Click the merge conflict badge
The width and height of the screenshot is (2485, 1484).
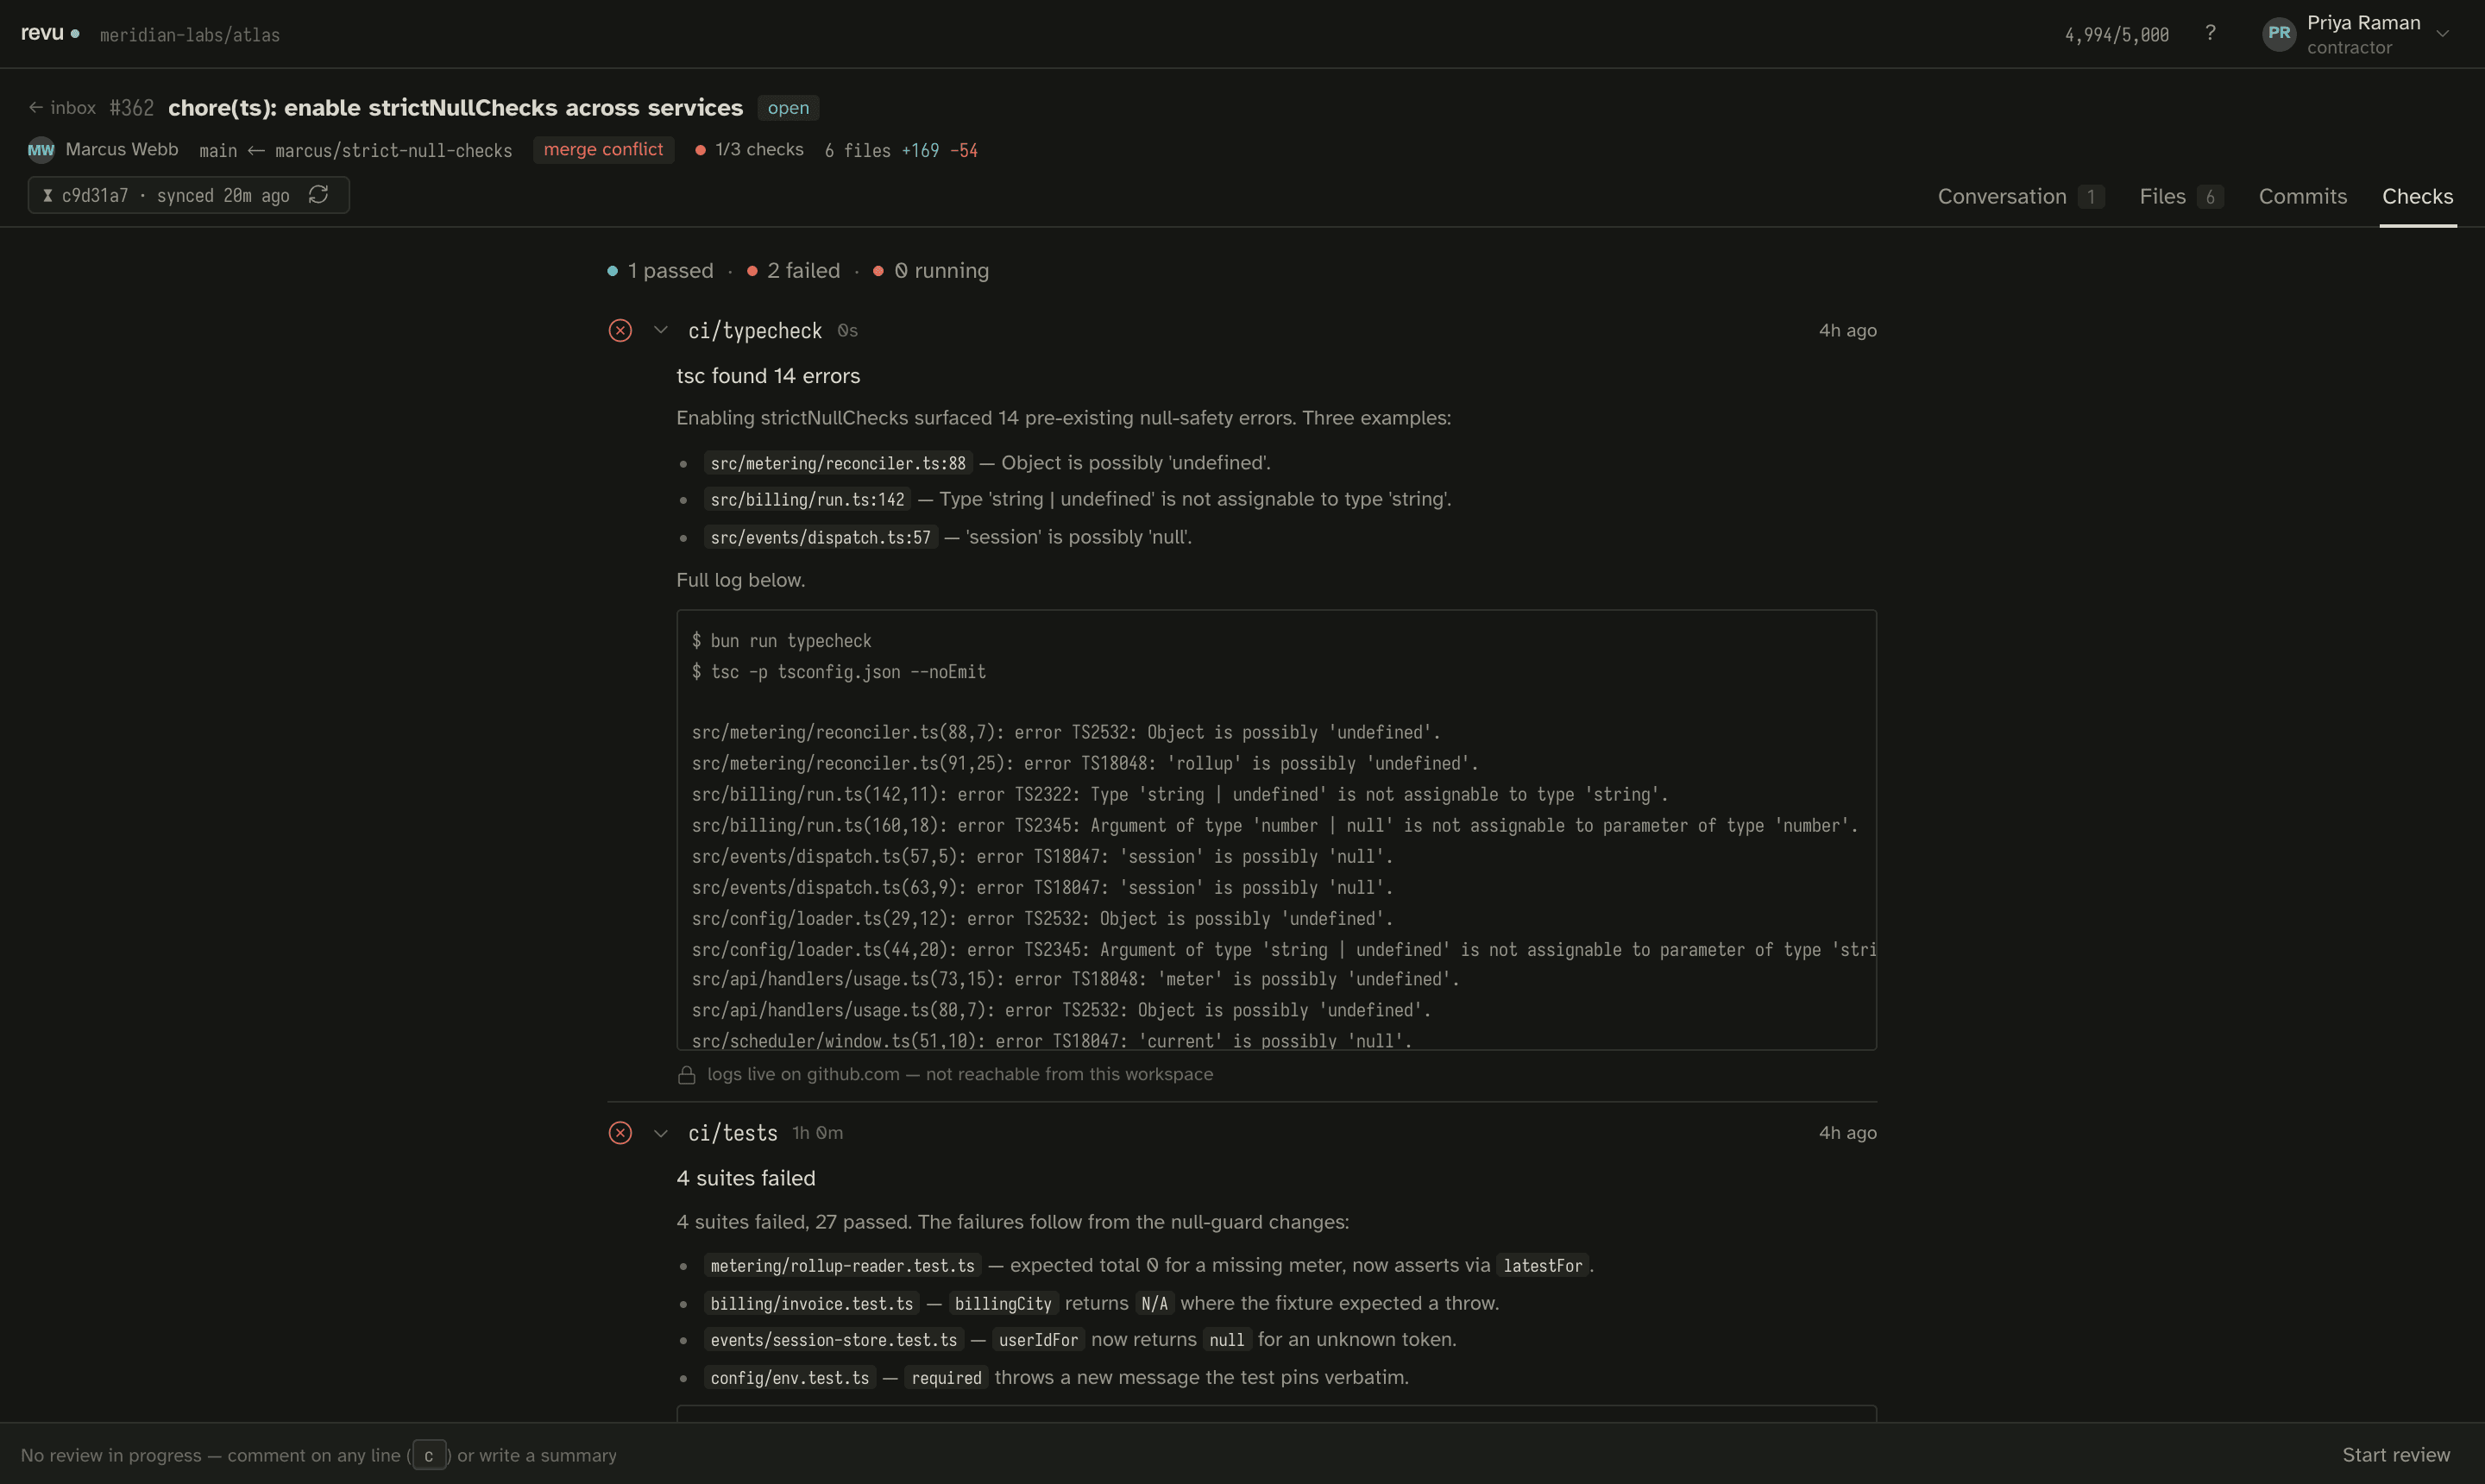[603, 149]
